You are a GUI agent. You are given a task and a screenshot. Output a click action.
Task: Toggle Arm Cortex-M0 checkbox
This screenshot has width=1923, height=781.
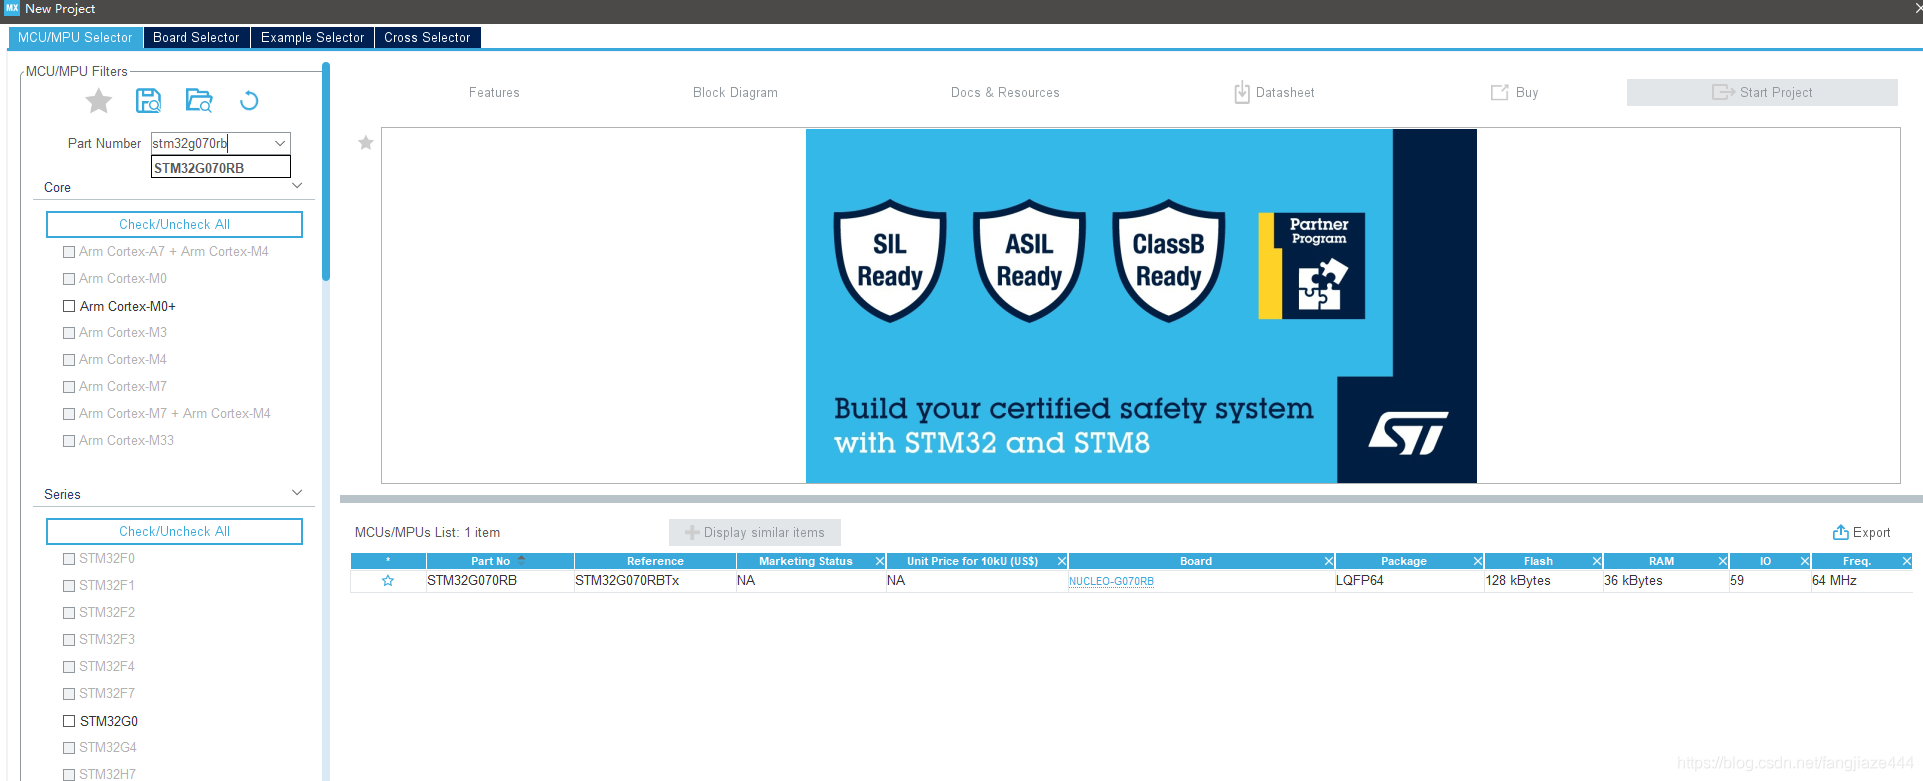69,279
